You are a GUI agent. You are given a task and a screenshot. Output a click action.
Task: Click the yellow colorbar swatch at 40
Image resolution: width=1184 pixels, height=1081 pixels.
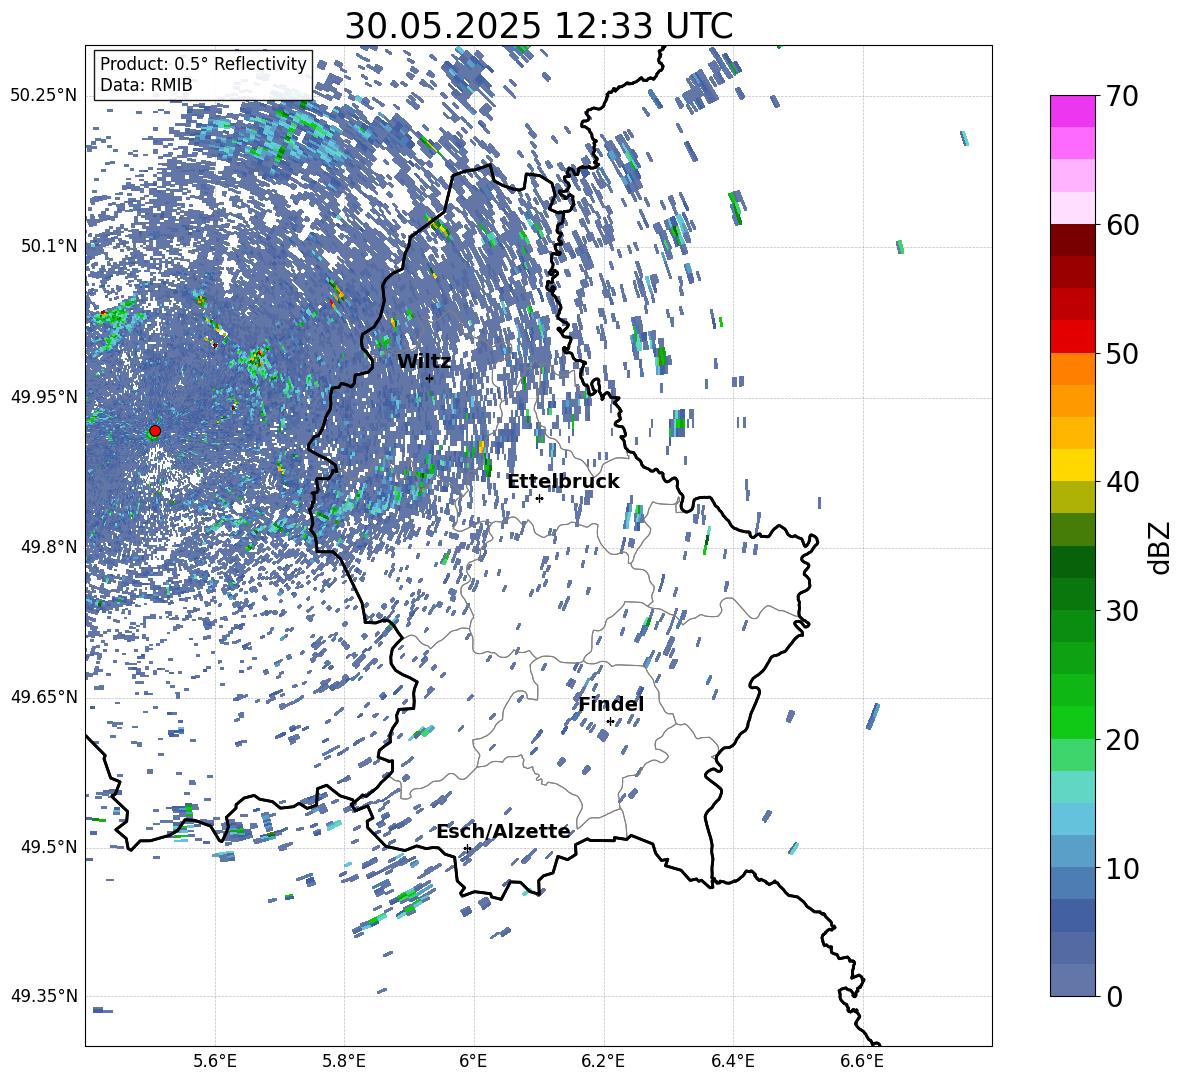1073,465
